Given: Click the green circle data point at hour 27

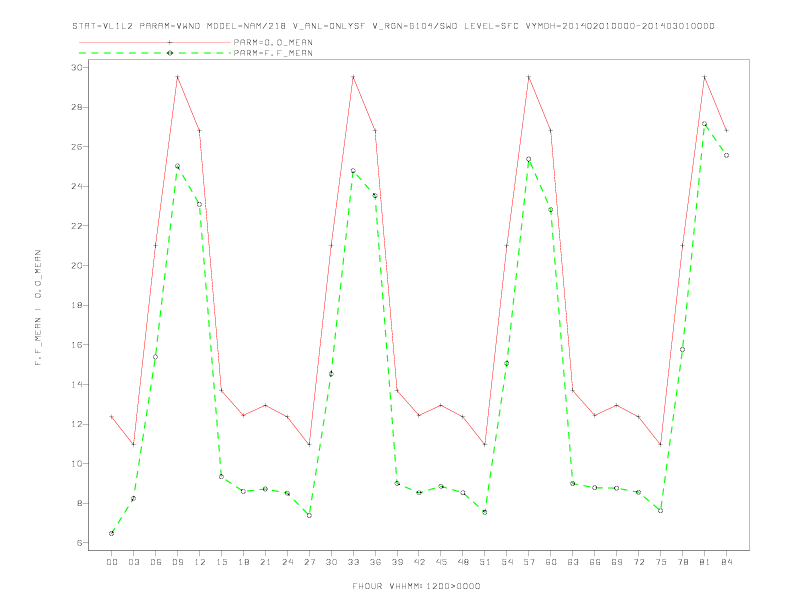Looking at the screenshot, I should 309,516.
